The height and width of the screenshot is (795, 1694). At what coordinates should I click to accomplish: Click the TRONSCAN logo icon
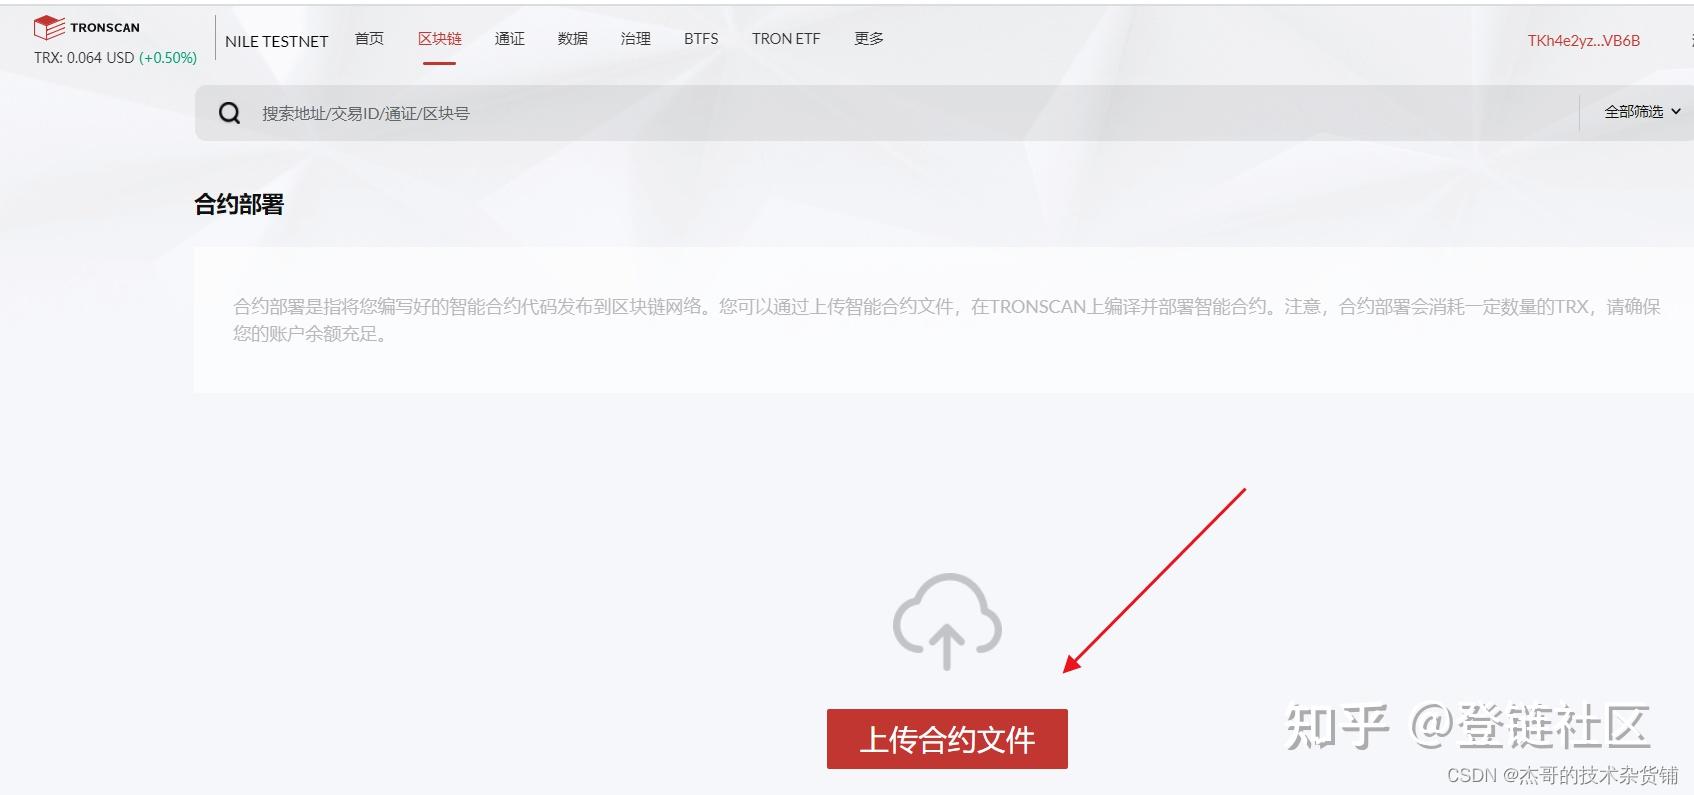click(49, 28)
